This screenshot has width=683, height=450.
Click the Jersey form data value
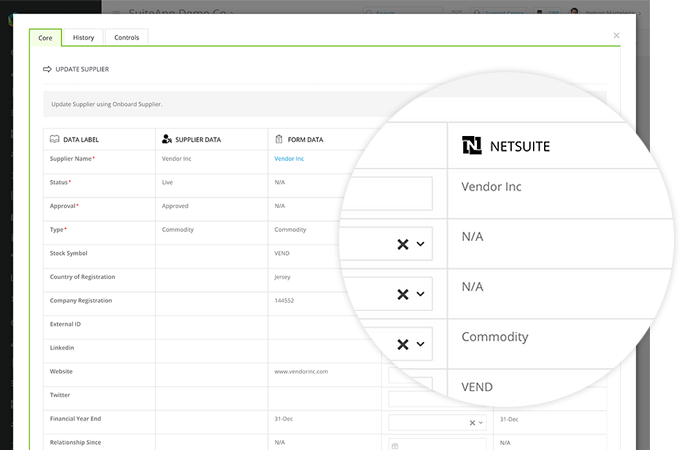click(282, 277)
